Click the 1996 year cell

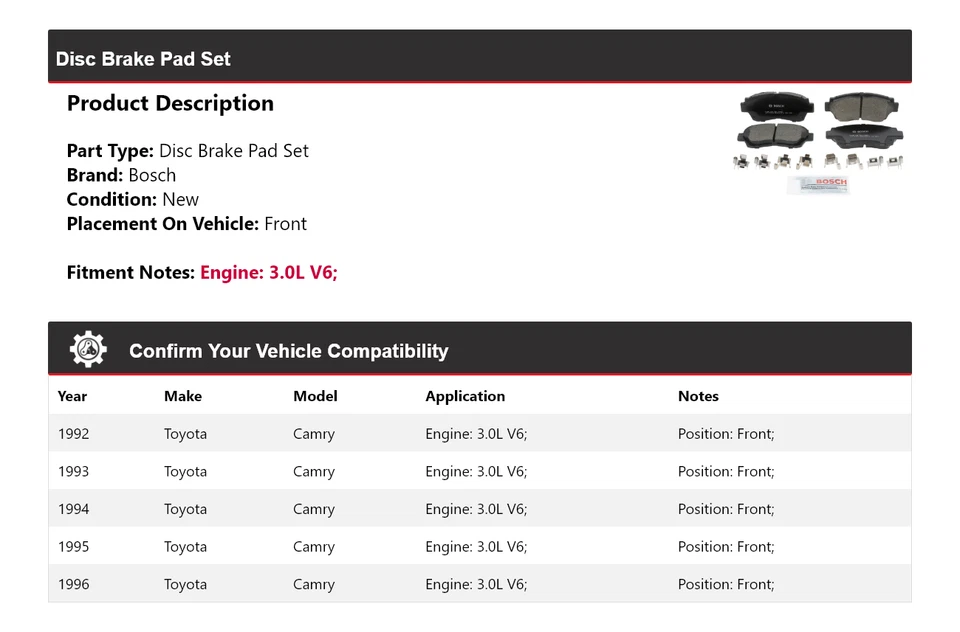point(73,584)
